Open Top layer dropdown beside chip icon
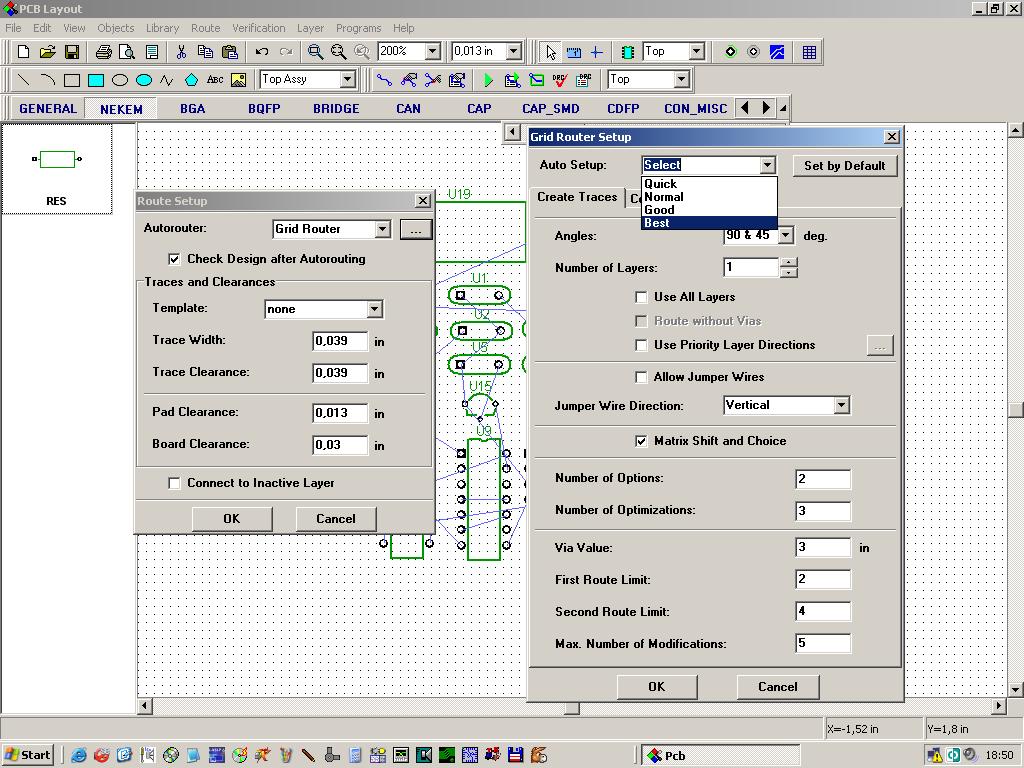The width and height of the screenshot is (1024, 768). [696, 51]
